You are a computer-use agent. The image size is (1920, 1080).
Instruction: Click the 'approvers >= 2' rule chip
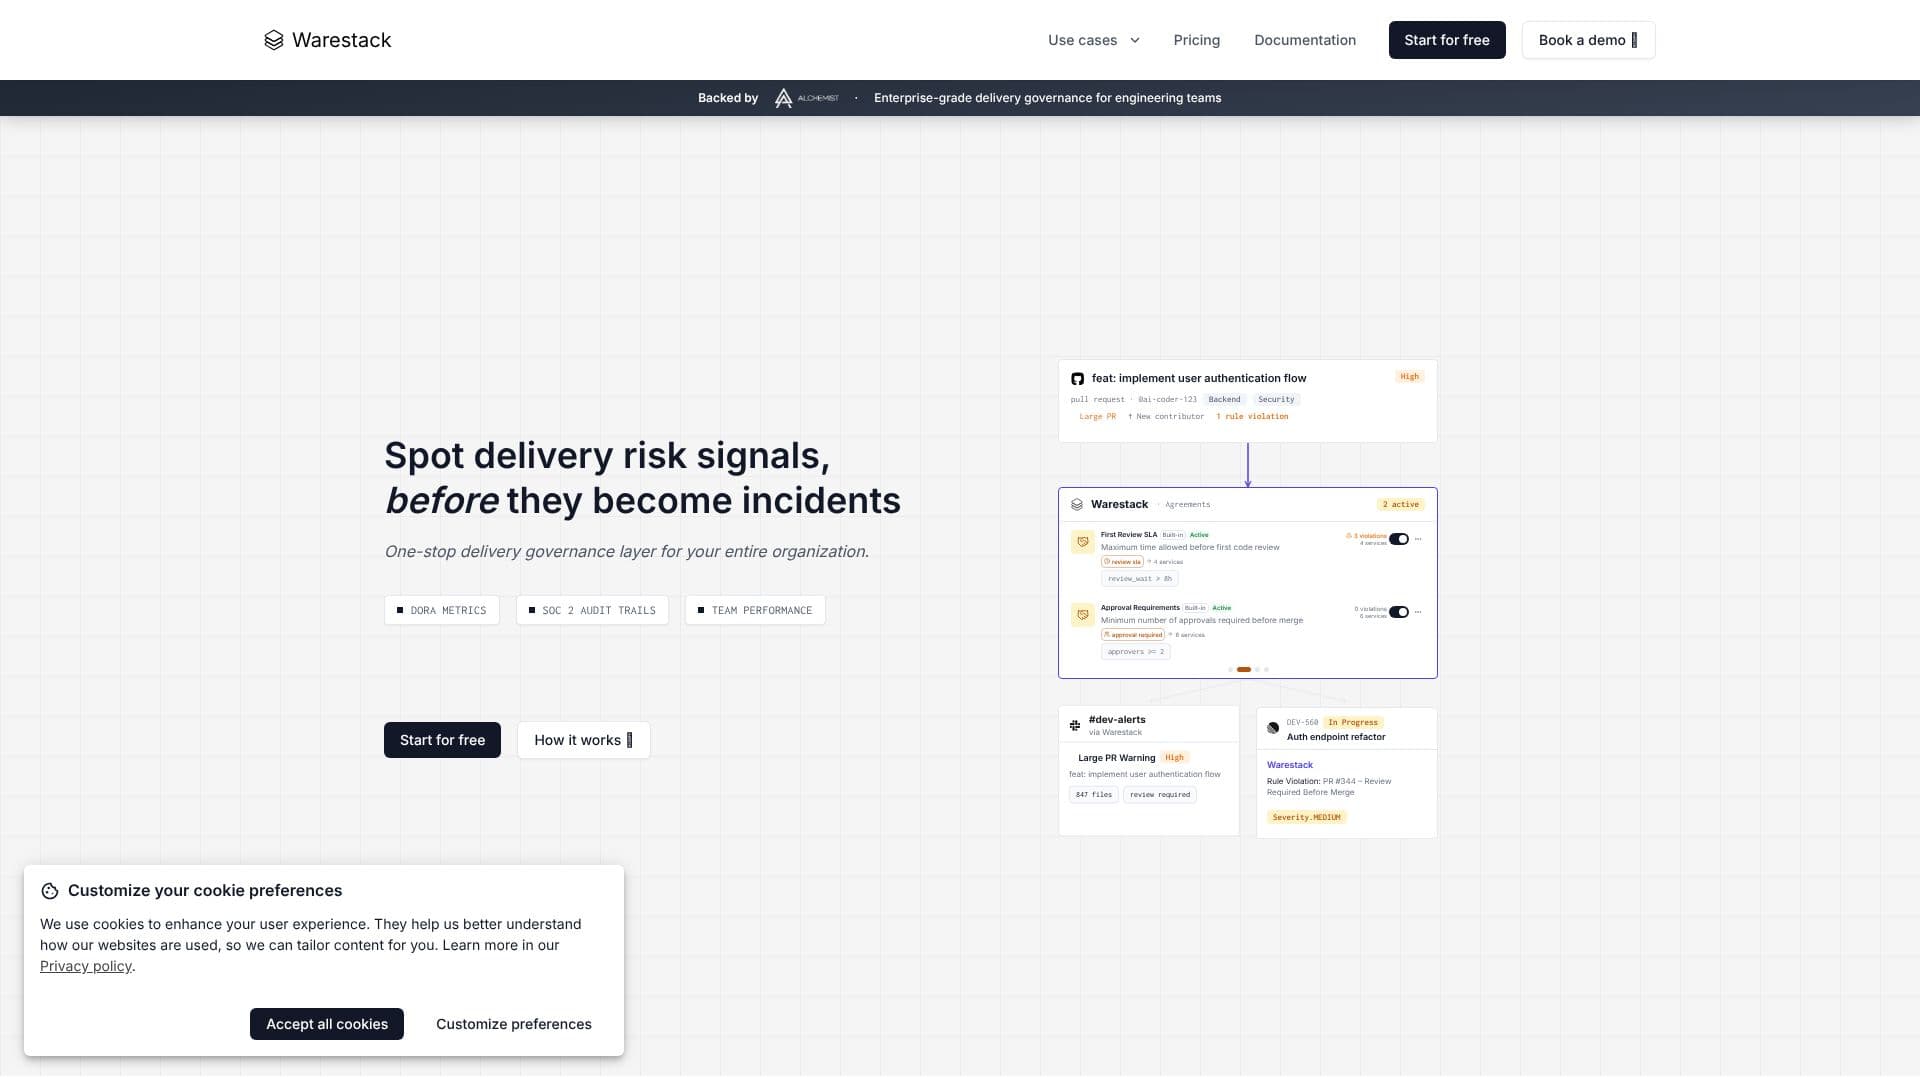pos(1136,652)
